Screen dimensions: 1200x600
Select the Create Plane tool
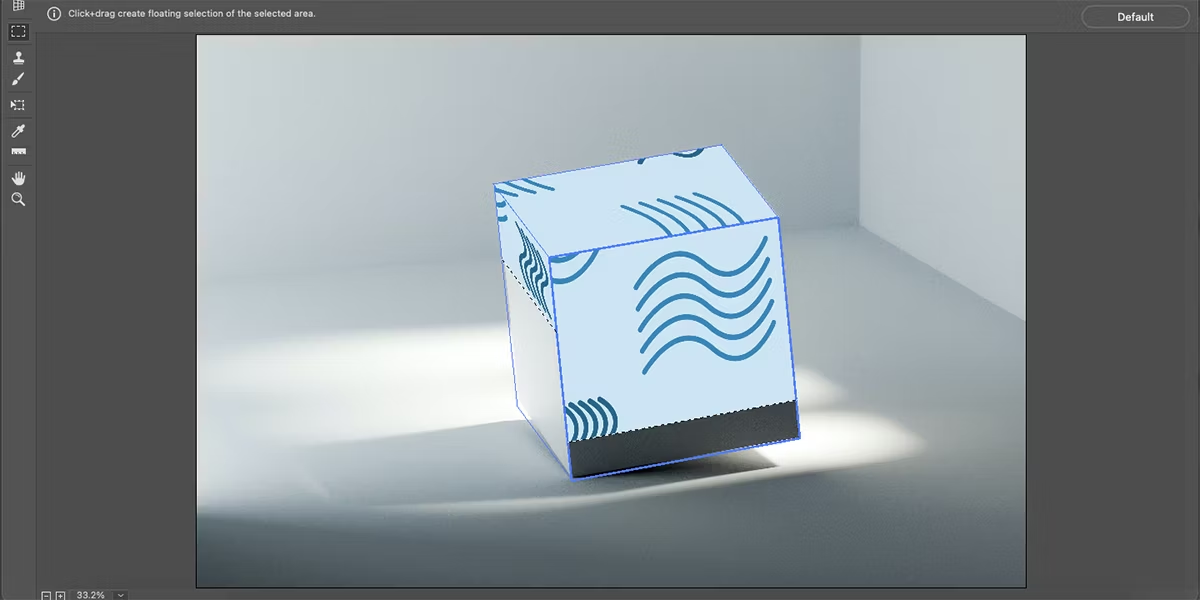point(18,6)
